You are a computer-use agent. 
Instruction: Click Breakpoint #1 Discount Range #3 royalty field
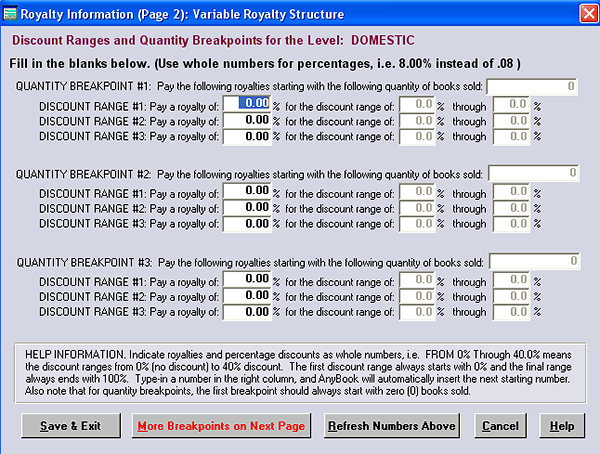click(x=246, y=137)
